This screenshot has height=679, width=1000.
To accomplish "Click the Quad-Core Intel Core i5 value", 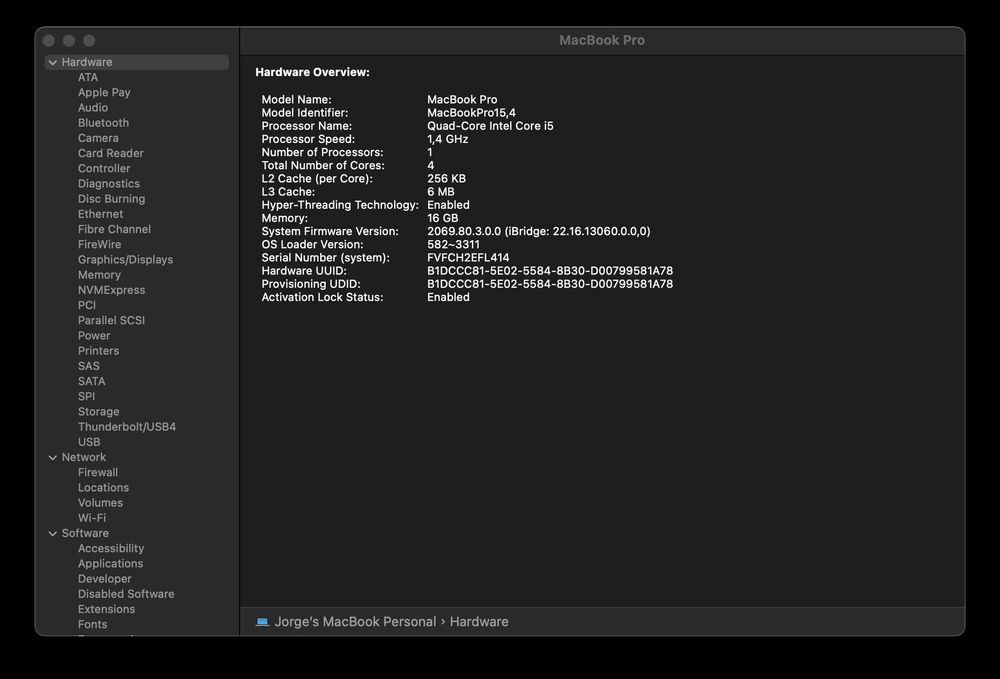I will (490, 126).
